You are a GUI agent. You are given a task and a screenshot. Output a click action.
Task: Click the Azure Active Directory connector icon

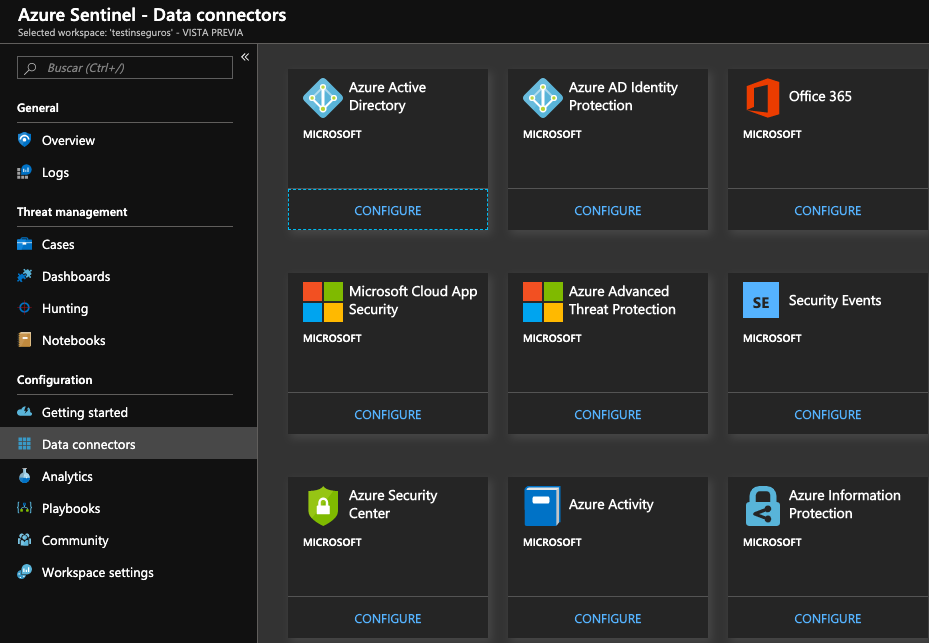(x=323, y=98)
